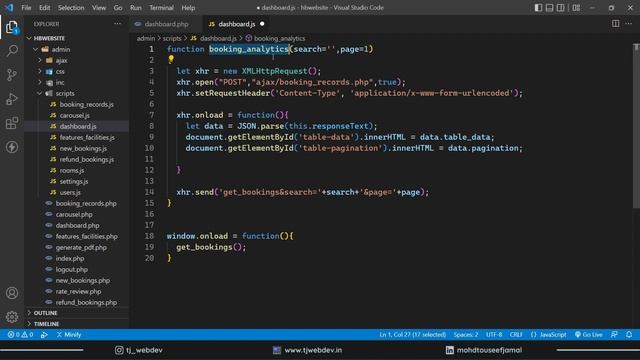Image resolution: width=640 pixels, height=360 pixels.
Task: Open customize layout icon
Action: point(576,7)
